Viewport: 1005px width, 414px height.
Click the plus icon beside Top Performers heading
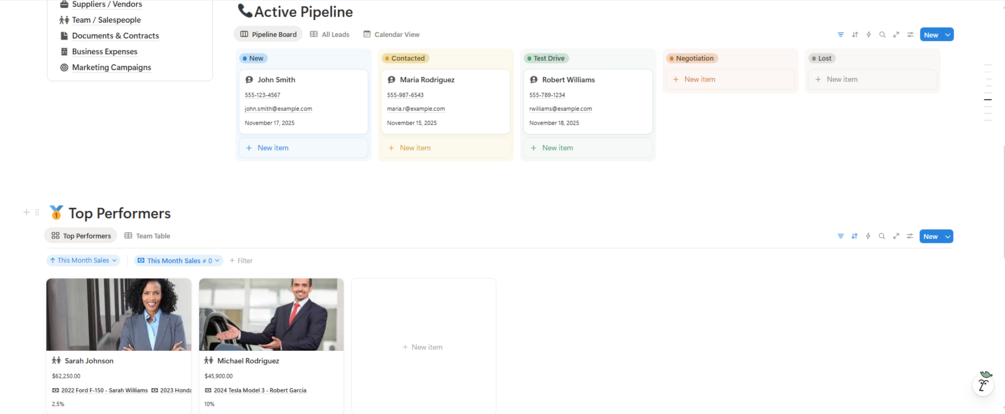pos(26,212)
